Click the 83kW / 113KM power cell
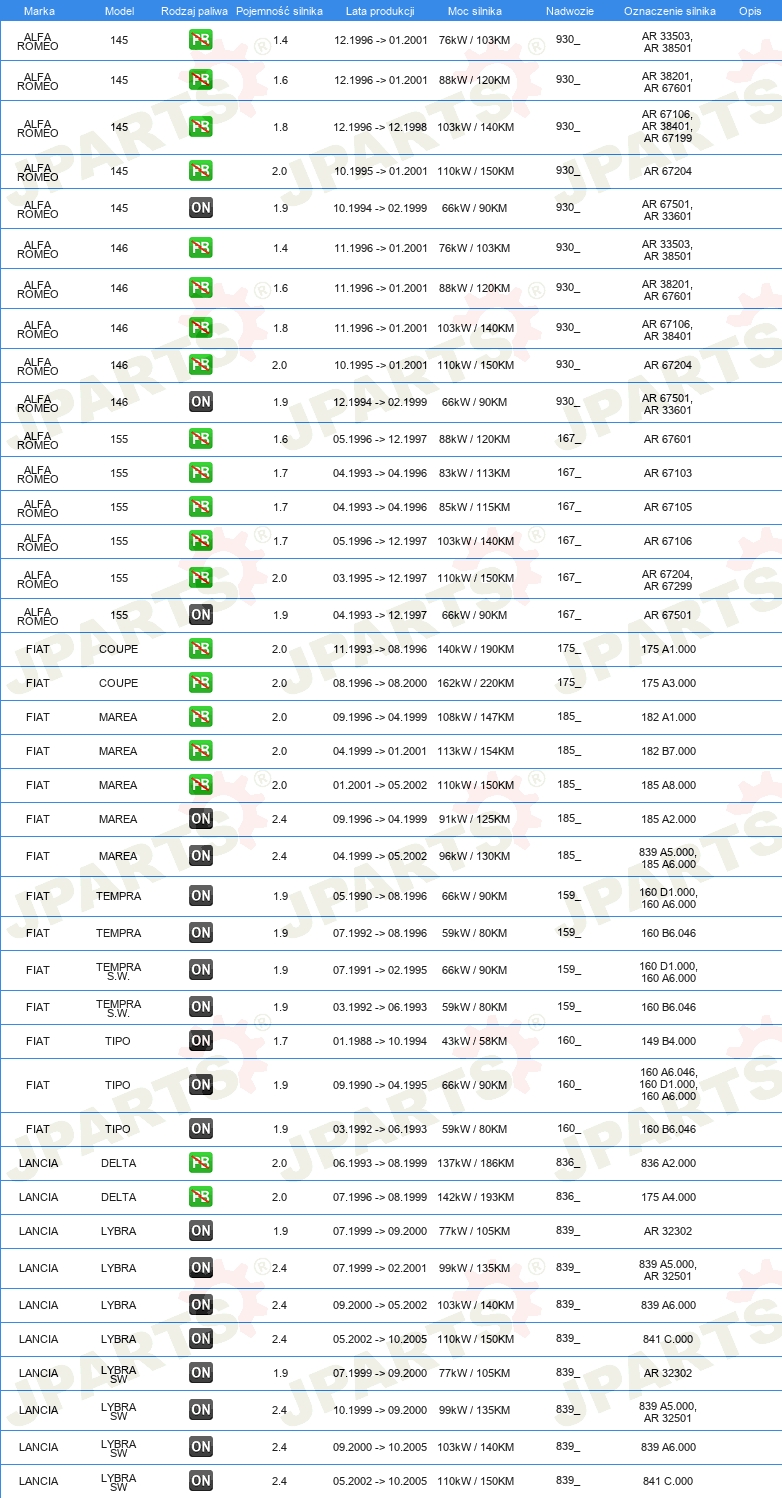The height and width of the screenshot is (1498, 782). click(x=476, y=473)
